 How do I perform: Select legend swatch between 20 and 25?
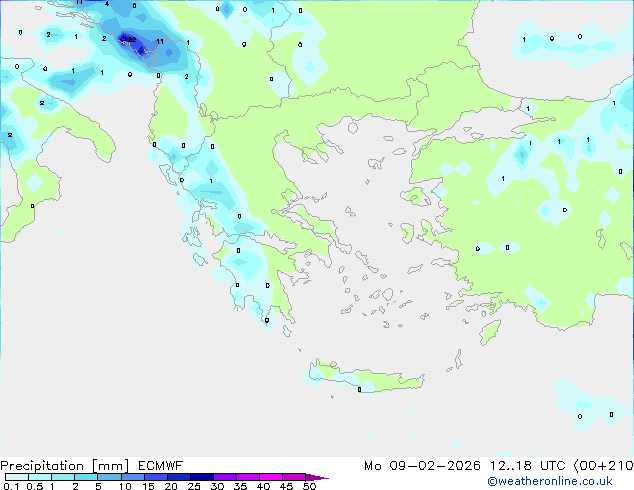(179, 477)
